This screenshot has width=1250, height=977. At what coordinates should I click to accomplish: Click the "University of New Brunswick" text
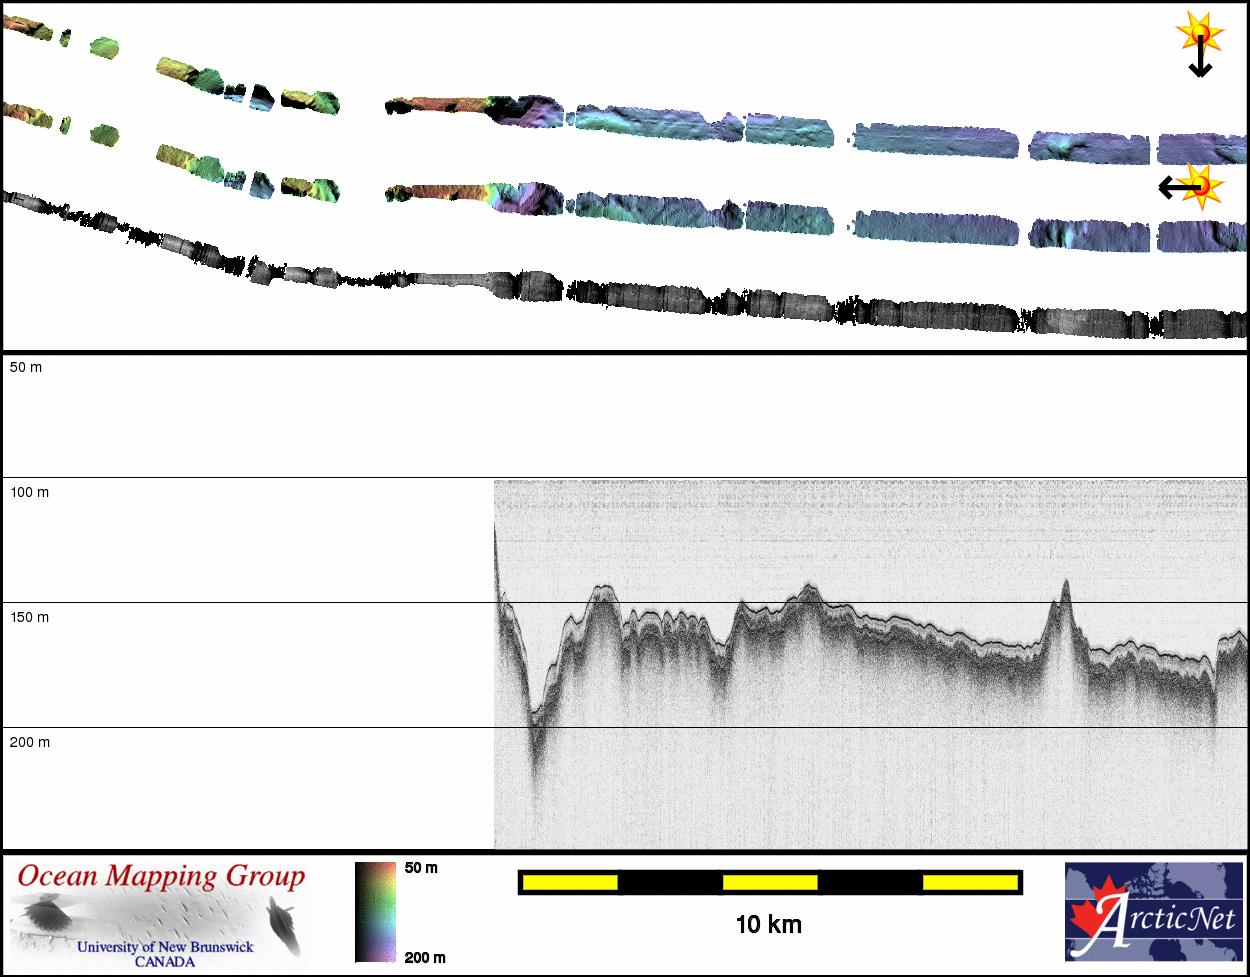165,947
